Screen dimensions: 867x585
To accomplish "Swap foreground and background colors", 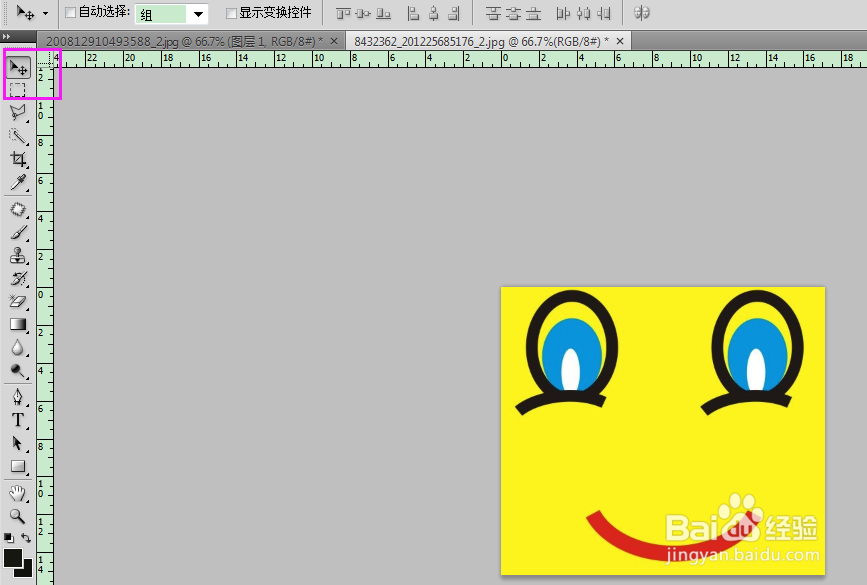I will click(x=27, y=538).
